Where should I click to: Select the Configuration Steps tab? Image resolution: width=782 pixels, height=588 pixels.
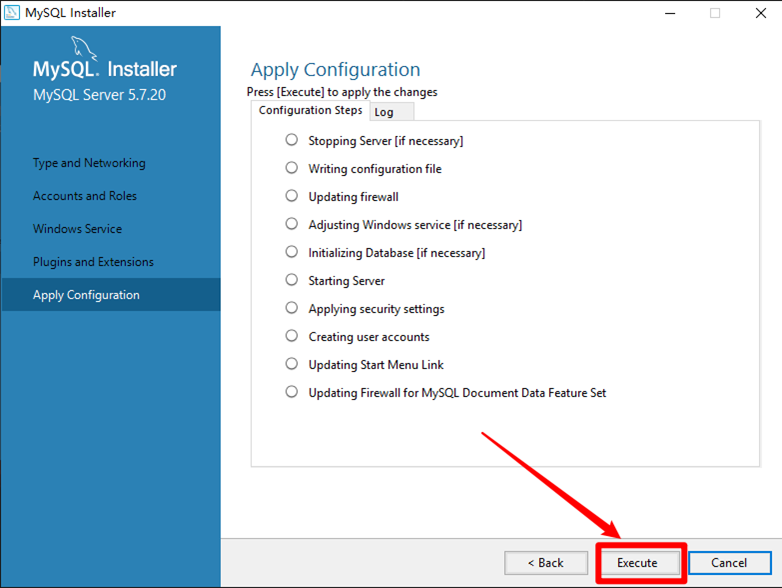(x=310, y=110)
